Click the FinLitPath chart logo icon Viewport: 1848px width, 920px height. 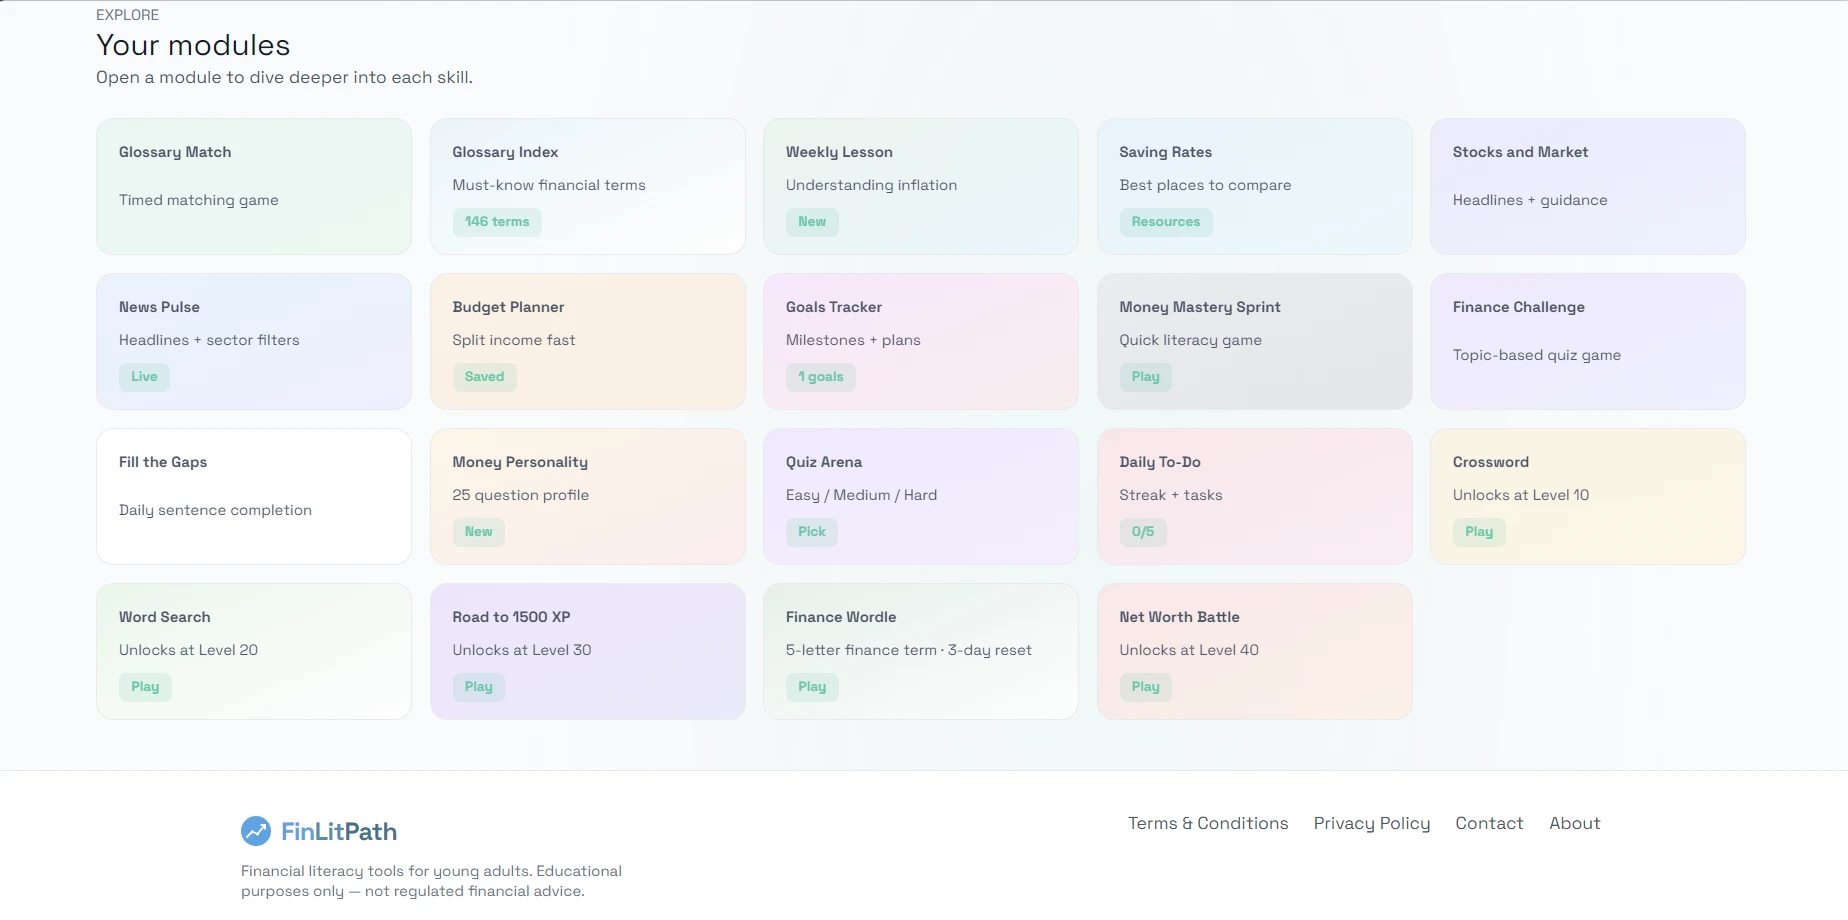pos(256,831)
